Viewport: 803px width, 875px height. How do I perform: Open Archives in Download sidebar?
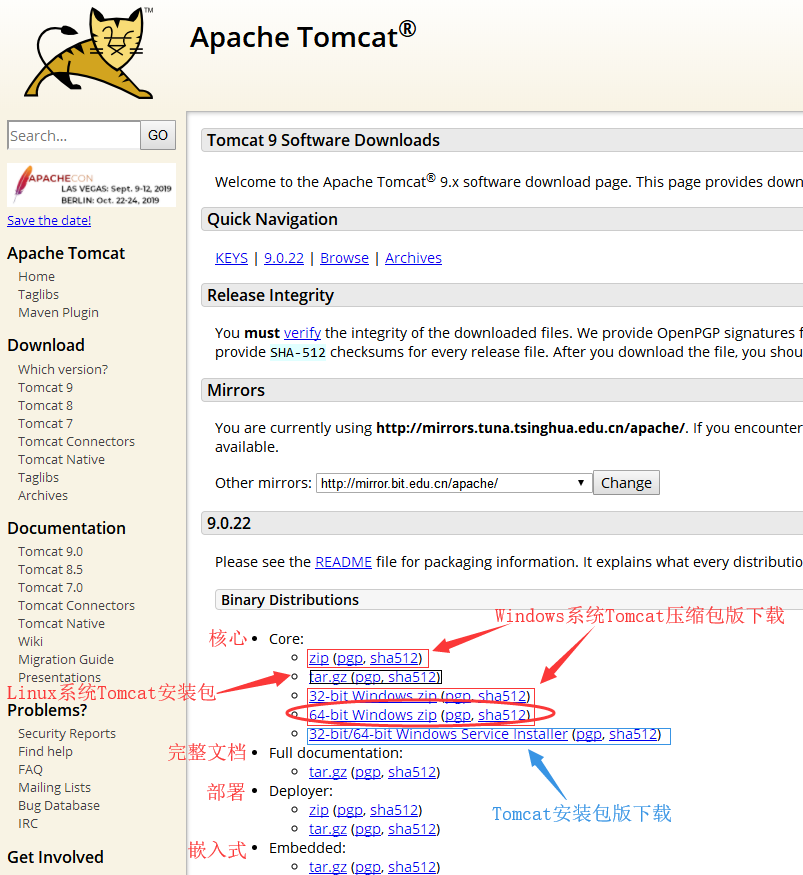pyautogui.click(x=43, y=496)
